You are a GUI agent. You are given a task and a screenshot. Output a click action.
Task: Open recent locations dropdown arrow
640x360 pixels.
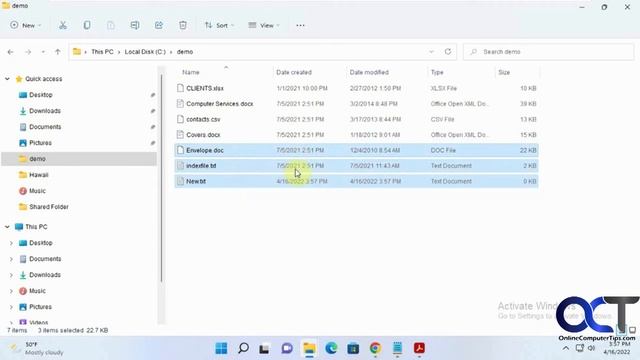coord(43,52)
